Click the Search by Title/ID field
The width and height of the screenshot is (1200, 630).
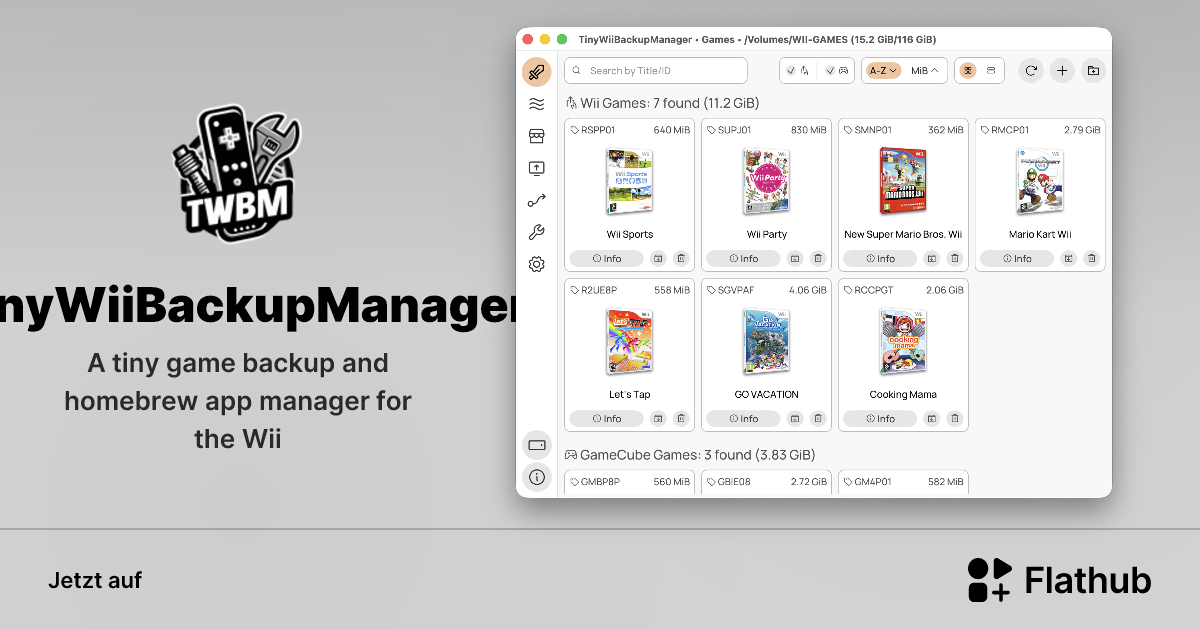pos(655,70)
